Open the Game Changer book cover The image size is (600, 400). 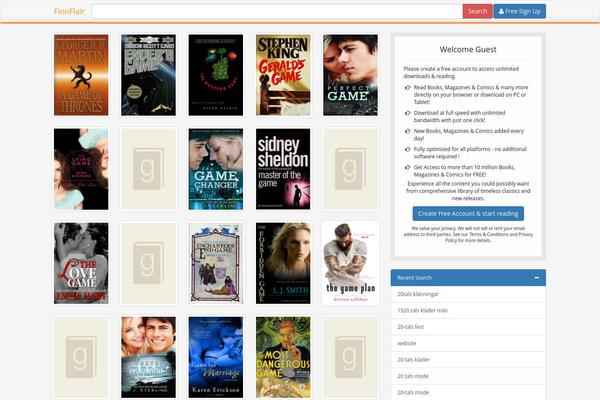pyautogui.click(x=216, y=169)
